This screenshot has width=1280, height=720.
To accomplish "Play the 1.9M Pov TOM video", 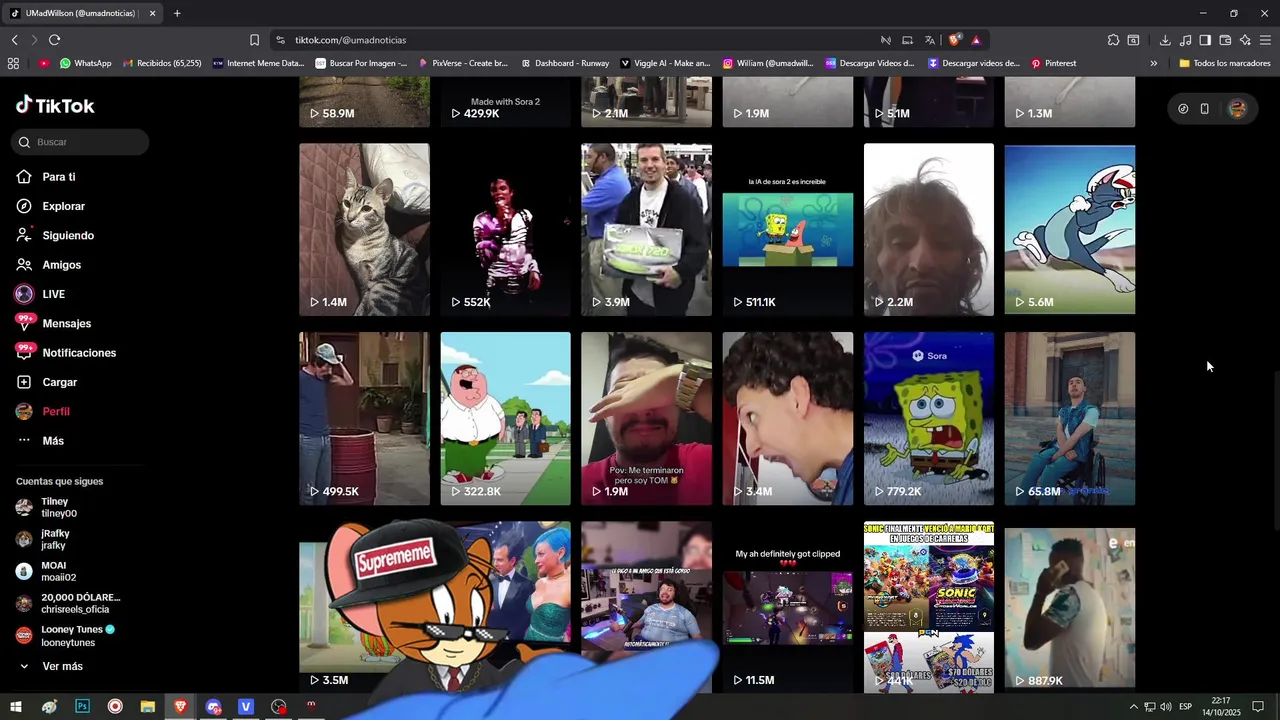I will 646,418.
